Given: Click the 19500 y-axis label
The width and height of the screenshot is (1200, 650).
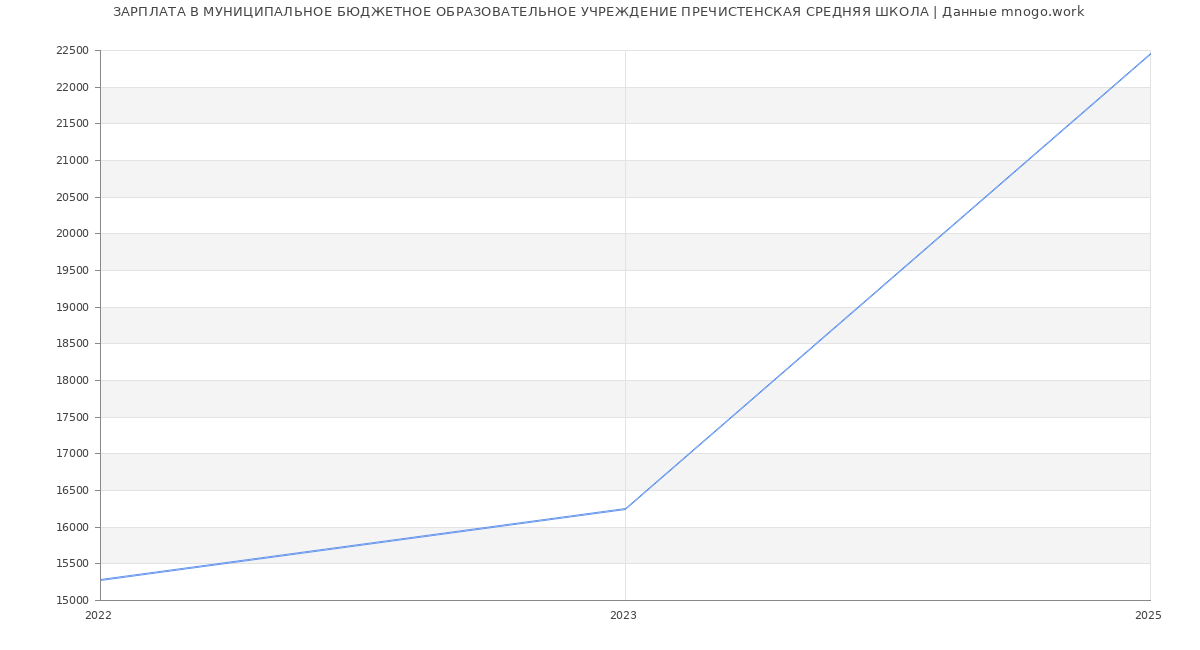Looking at the screenshot, I should (x=72, y=271).
